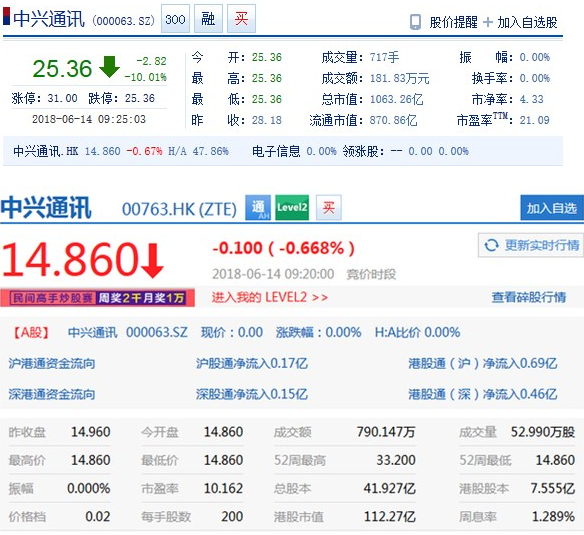Image resolution: width=584 pixels, height=535 pixels.
Task: Click the green Level2 badge
Action: pos(292,207)
